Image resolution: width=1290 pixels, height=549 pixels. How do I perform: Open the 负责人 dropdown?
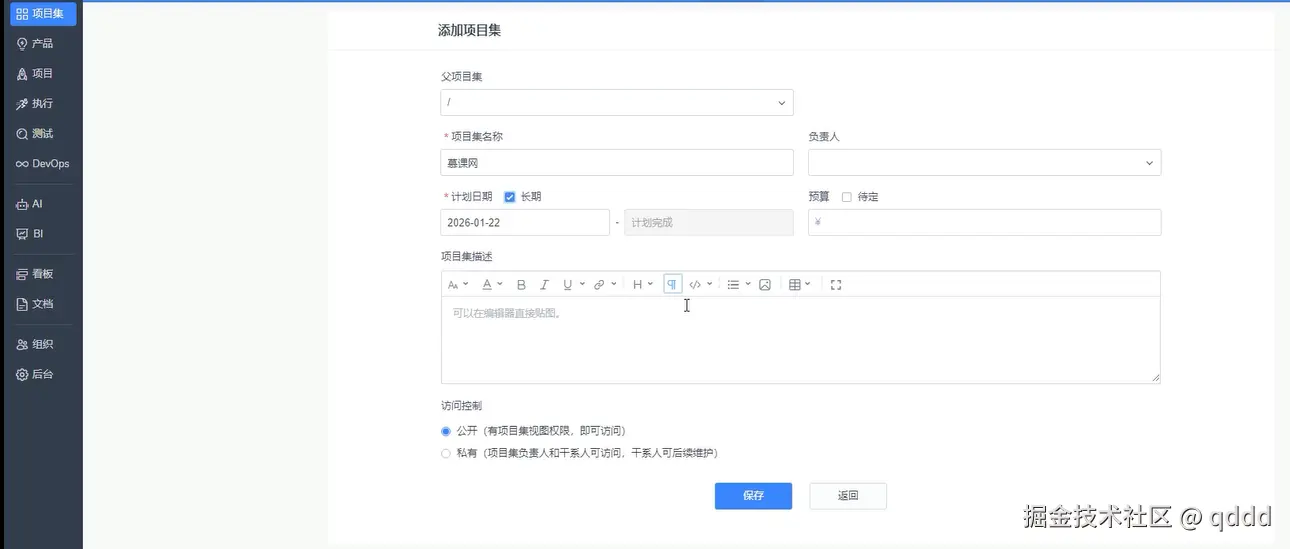985,162
